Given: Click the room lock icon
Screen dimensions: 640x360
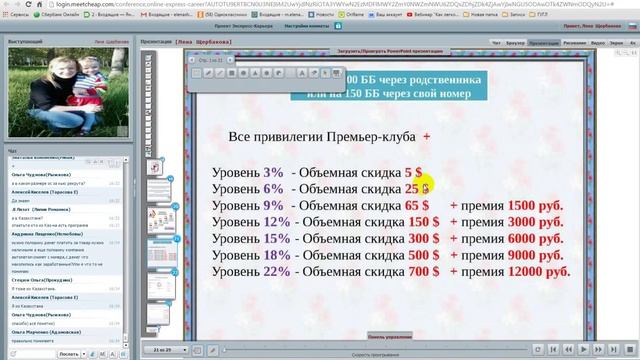Looking at the screenshot, I should (x=338, y=26).
